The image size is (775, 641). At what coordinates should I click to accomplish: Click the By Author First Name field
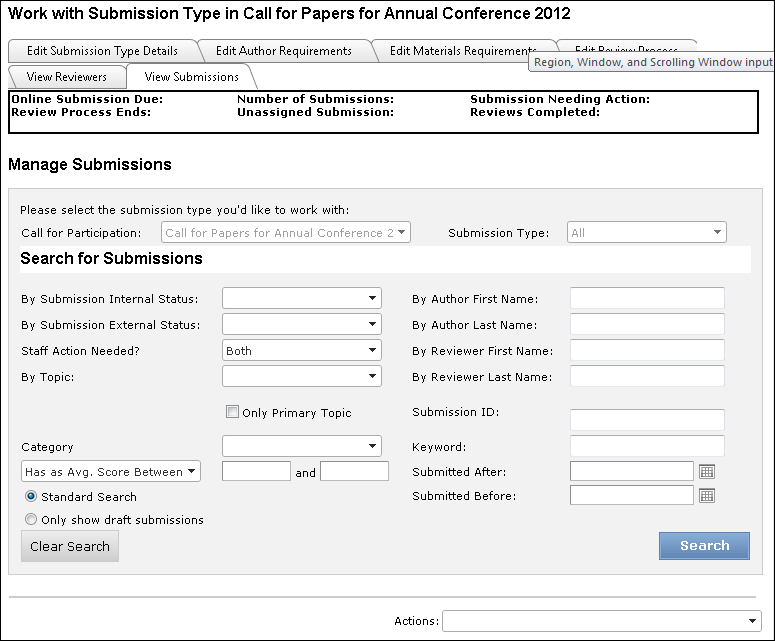click(647, 298)
